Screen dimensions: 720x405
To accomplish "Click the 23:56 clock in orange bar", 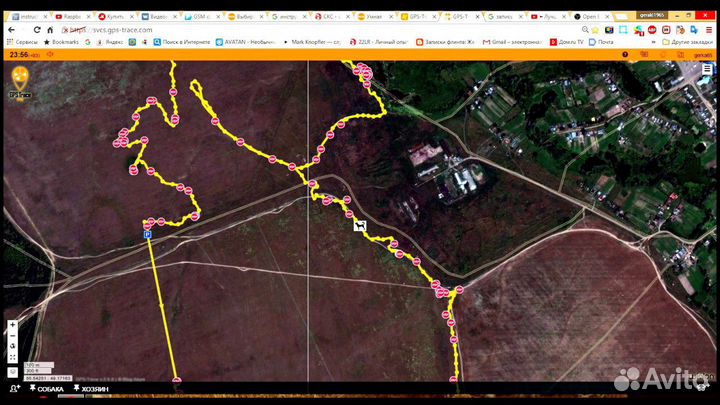I will tap(19, 55).
